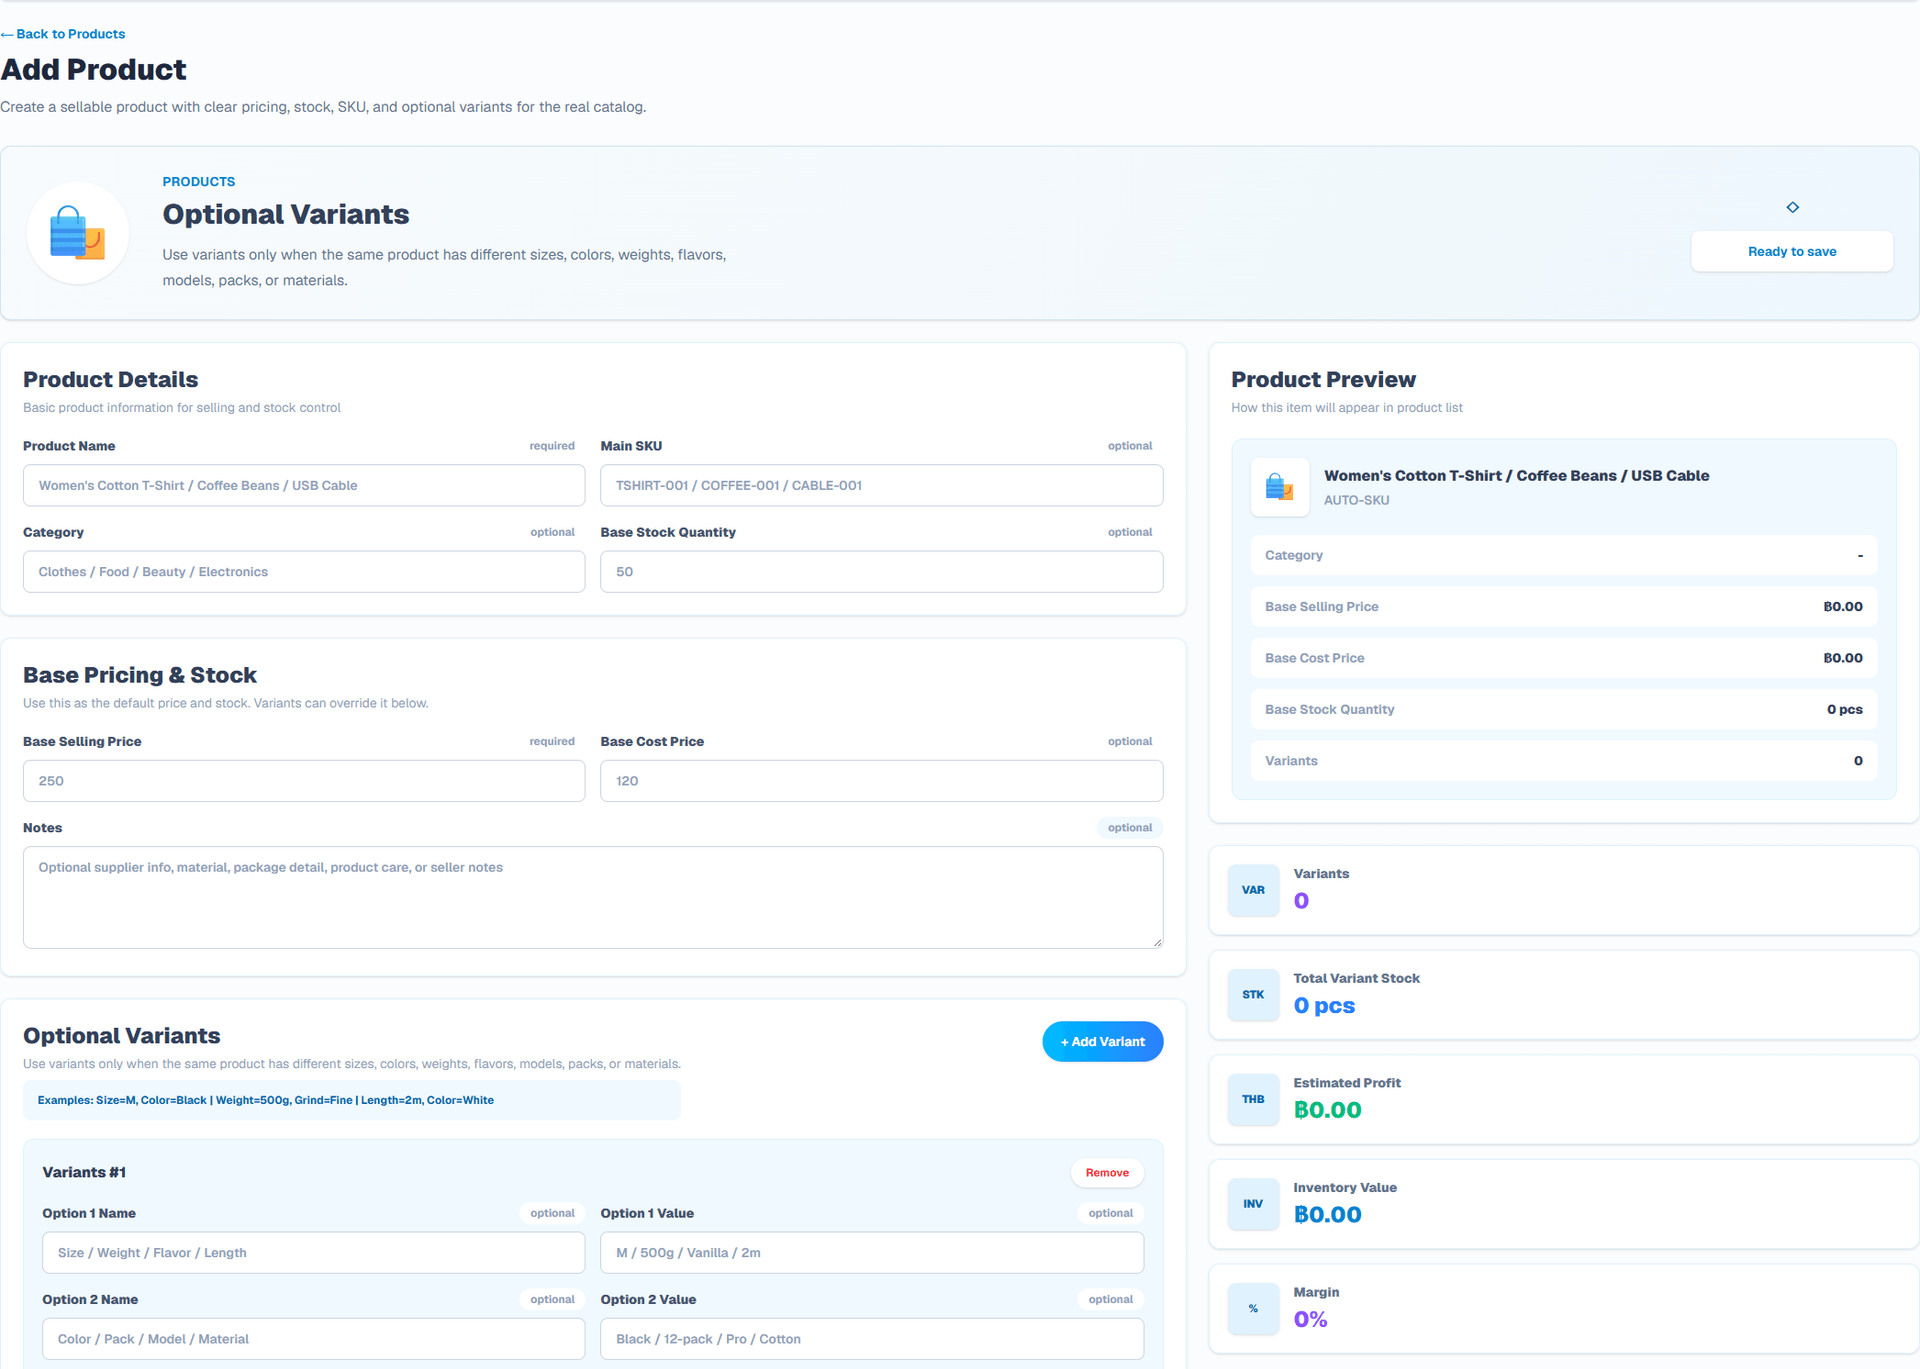Click the Margin 0% value
The width and height of the screenshot is (1920, 1369).
coord(1310,1320)
